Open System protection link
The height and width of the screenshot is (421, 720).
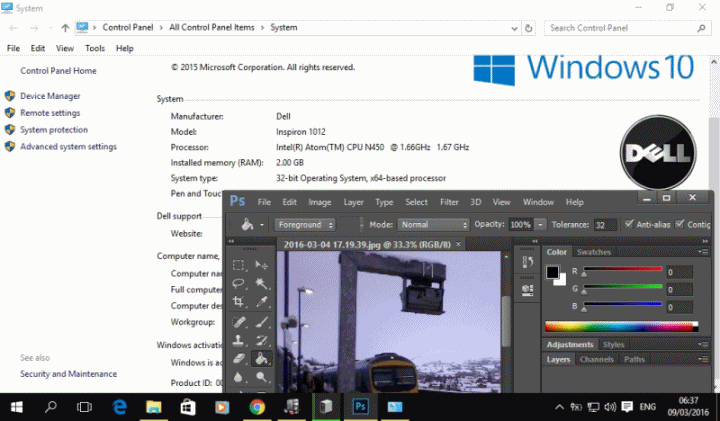tap(54, 130)
